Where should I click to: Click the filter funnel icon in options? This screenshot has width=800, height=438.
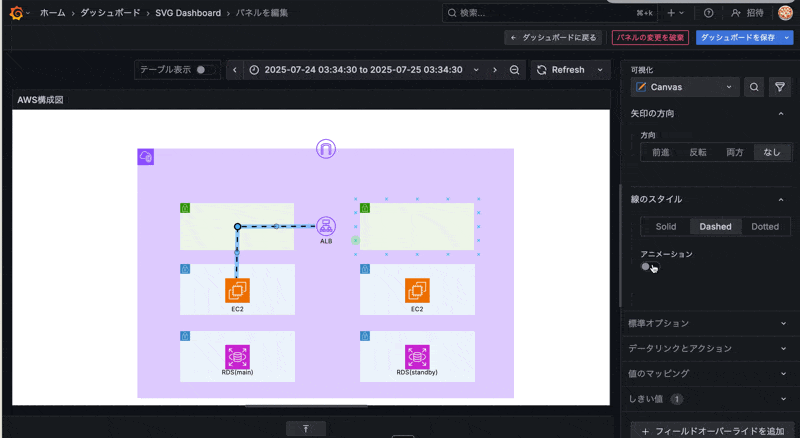pos(780,87)
